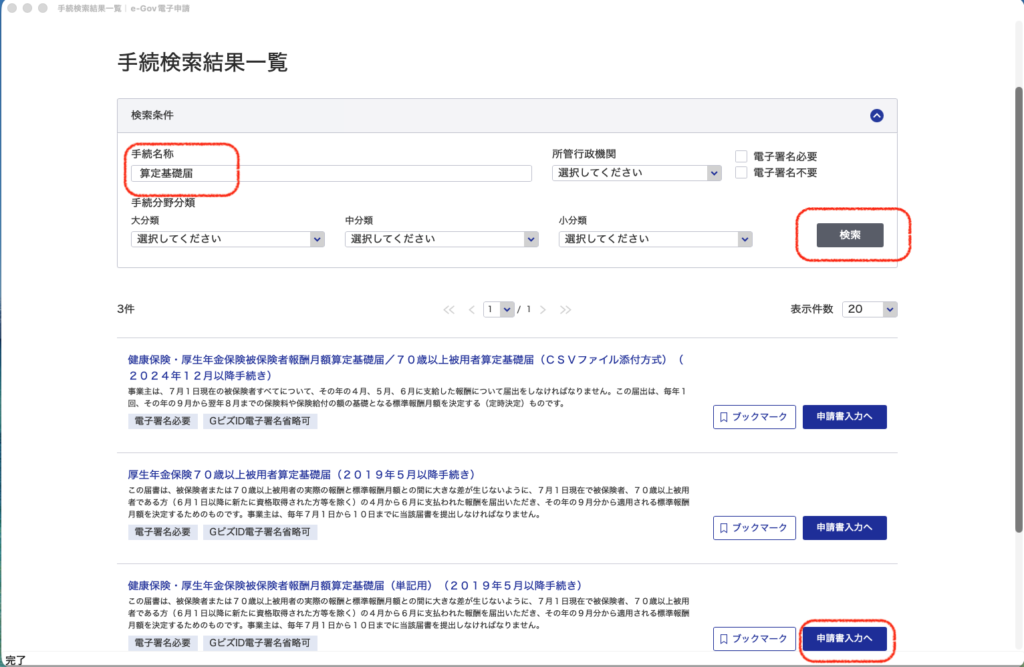Open the 中分類 dropdown
1024x667 pixels.
(x=441, y=239)
